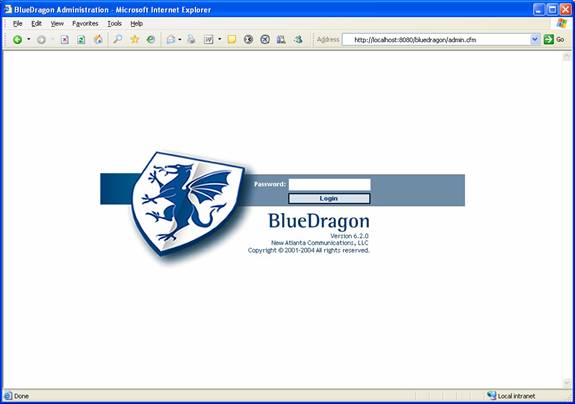Click the Stop page loading icon
This screenshot has height=404, width=575.
pyautogui.click(x=65, y=40)
